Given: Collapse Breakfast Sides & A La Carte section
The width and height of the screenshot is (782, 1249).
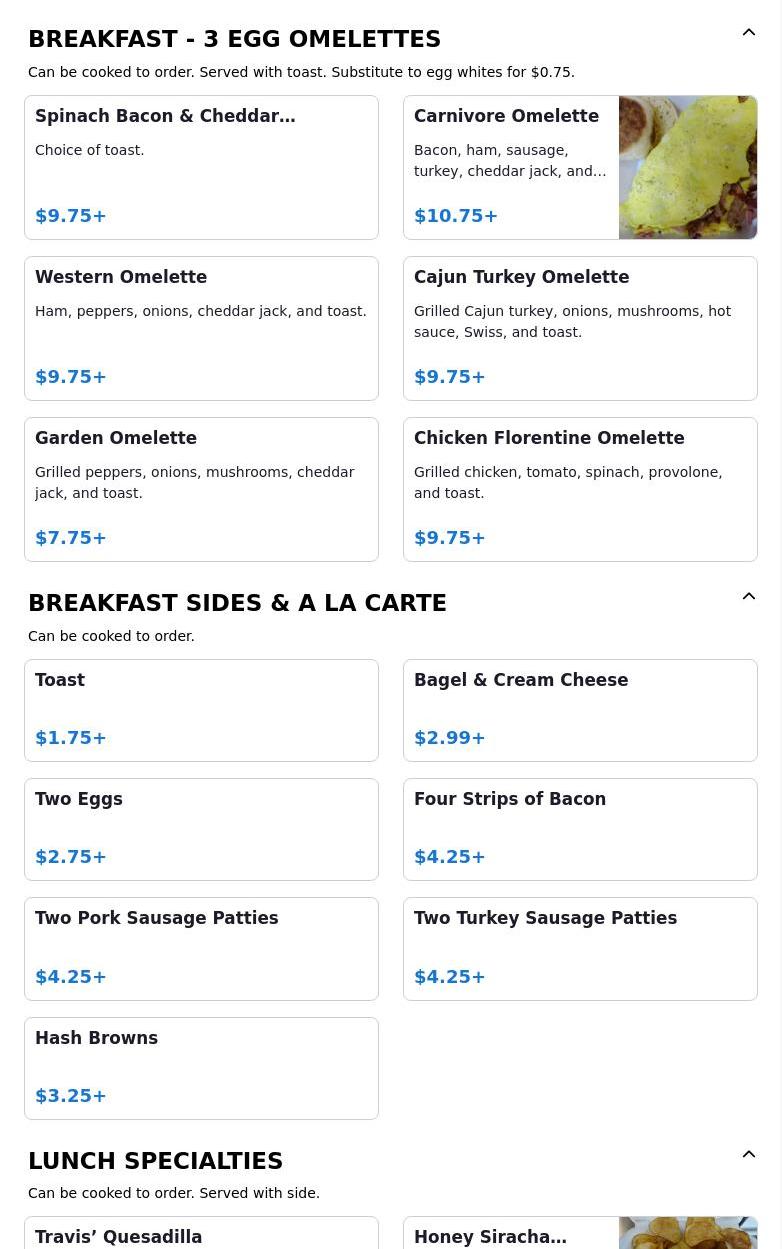Looking at the screenshot, I should (x=748, y=597).
